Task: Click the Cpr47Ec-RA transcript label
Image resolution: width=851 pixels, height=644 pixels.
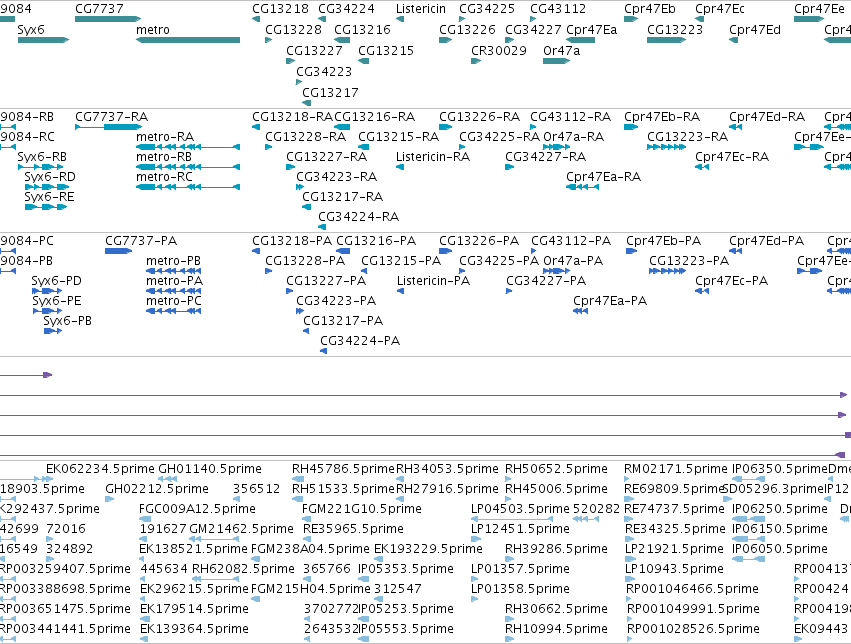Action: [x=732, y=157]
